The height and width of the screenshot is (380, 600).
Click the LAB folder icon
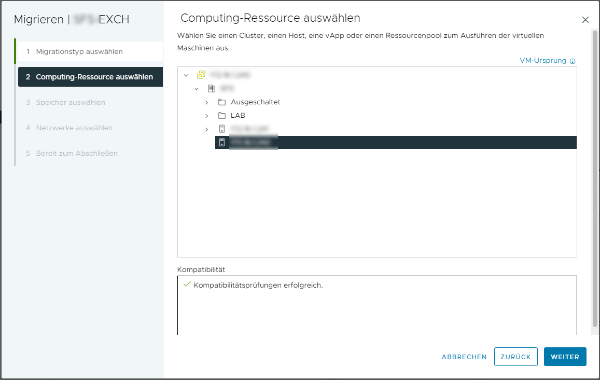(x=222, y=115)
